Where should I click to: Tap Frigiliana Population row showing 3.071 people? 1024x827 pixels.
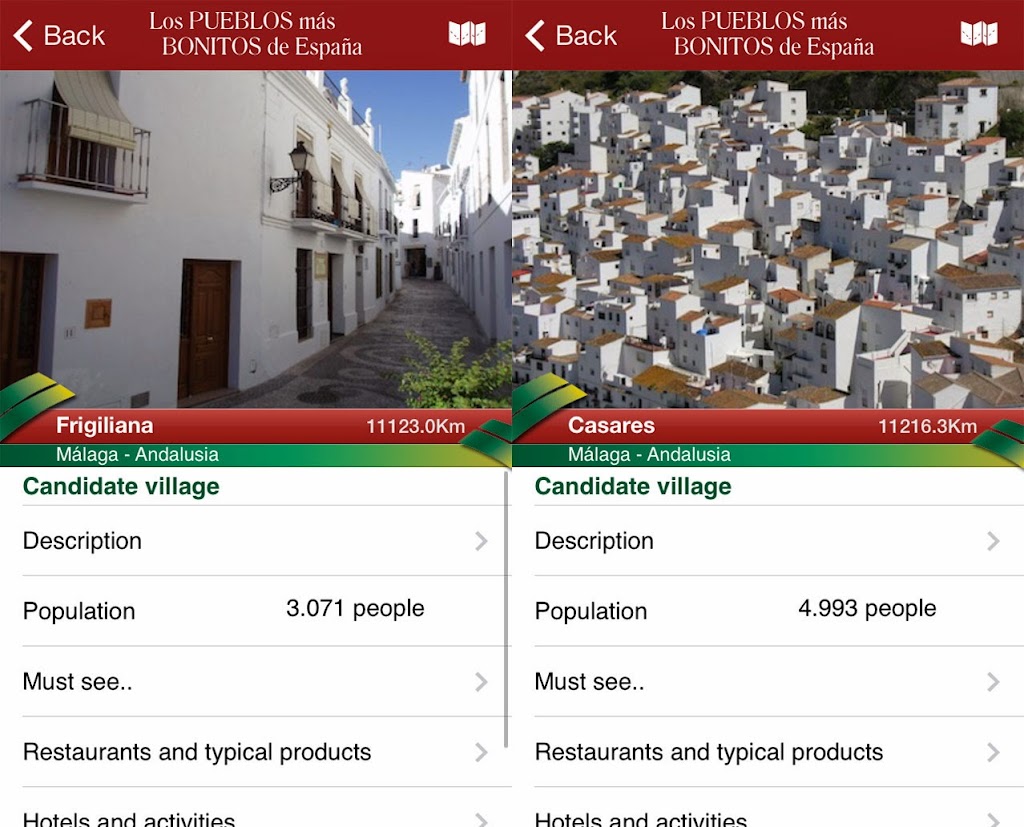tap(255, 611)
